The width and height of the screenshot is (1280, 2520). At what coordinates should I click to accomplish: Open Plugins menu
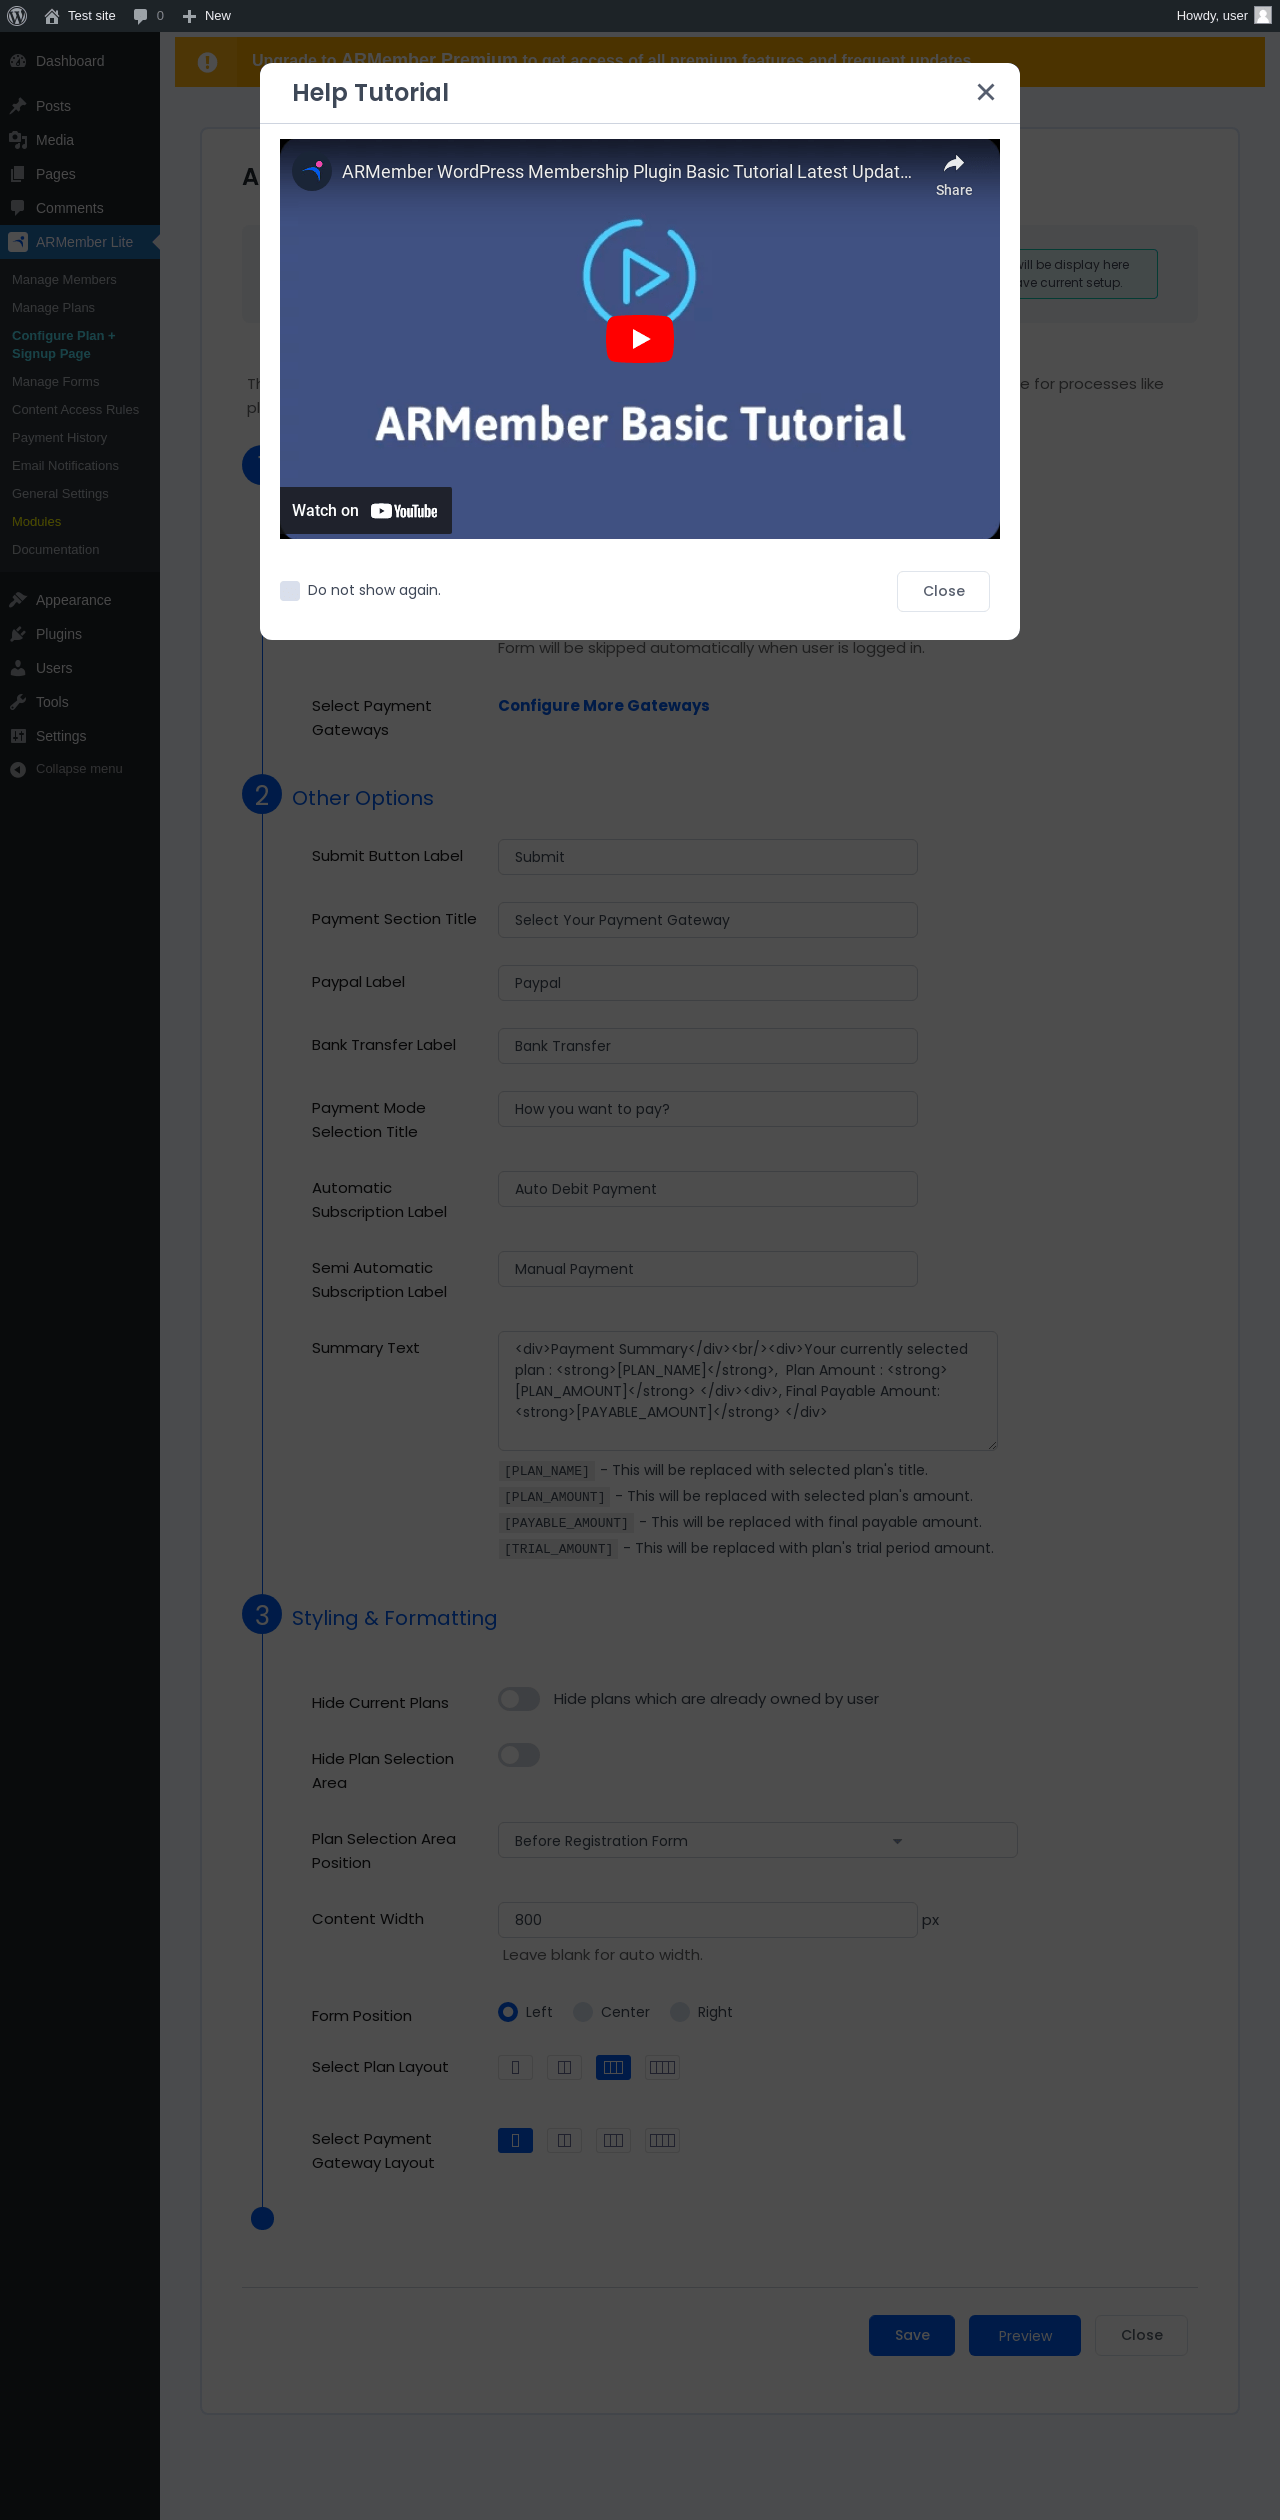(x=80, y=634)
